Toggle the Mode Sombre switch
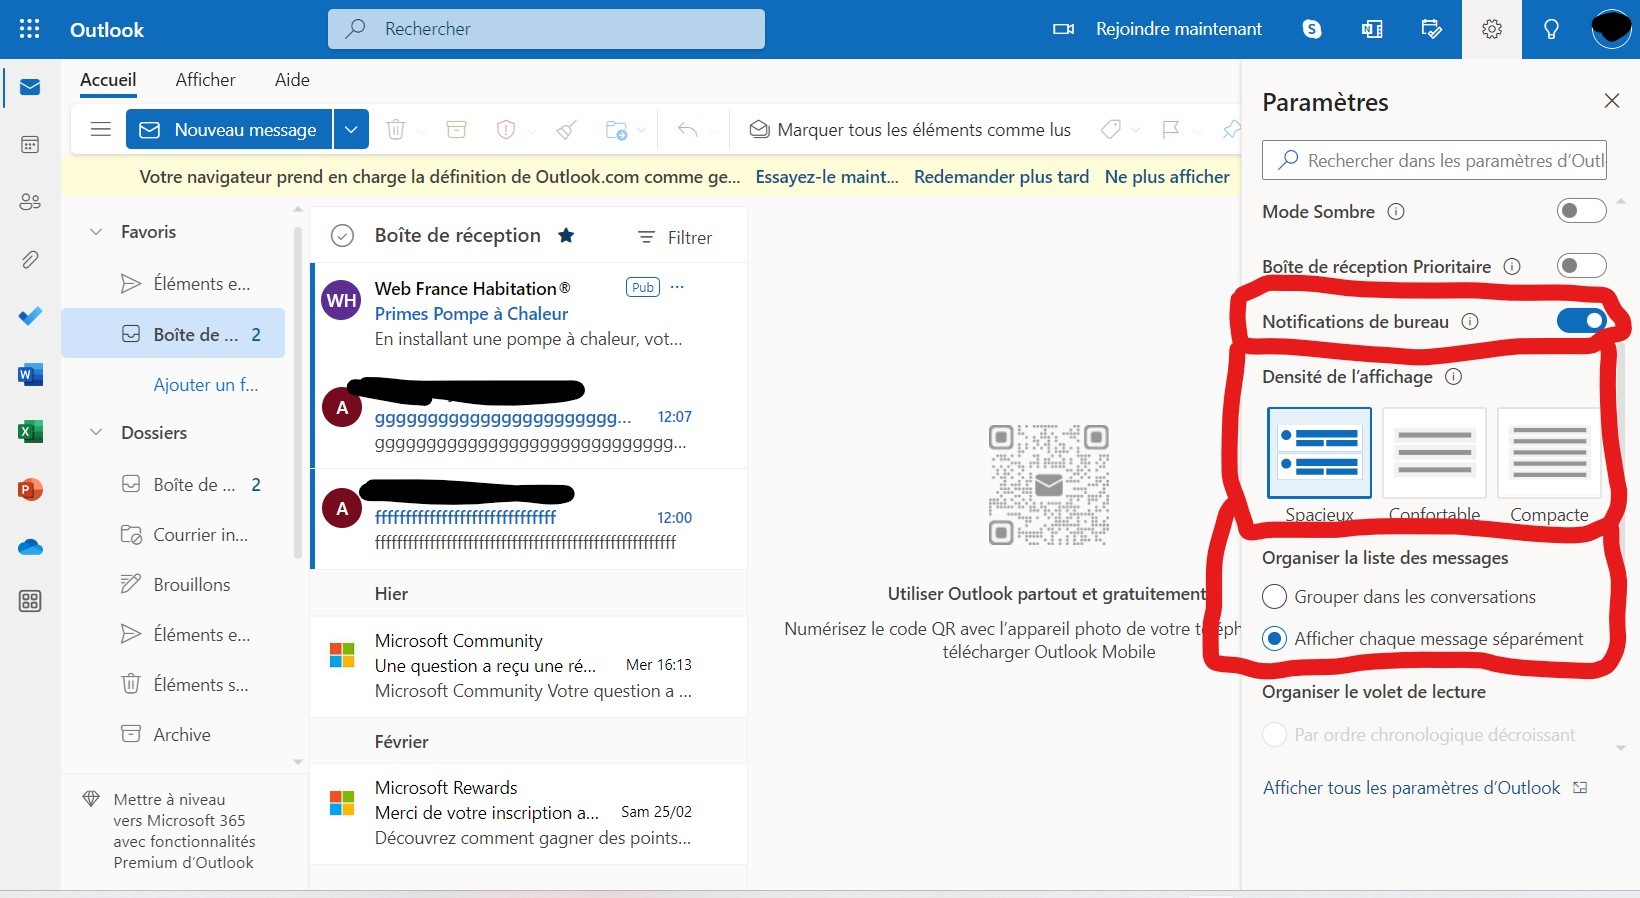1640x898 pixels. (x=1581, y=211)
